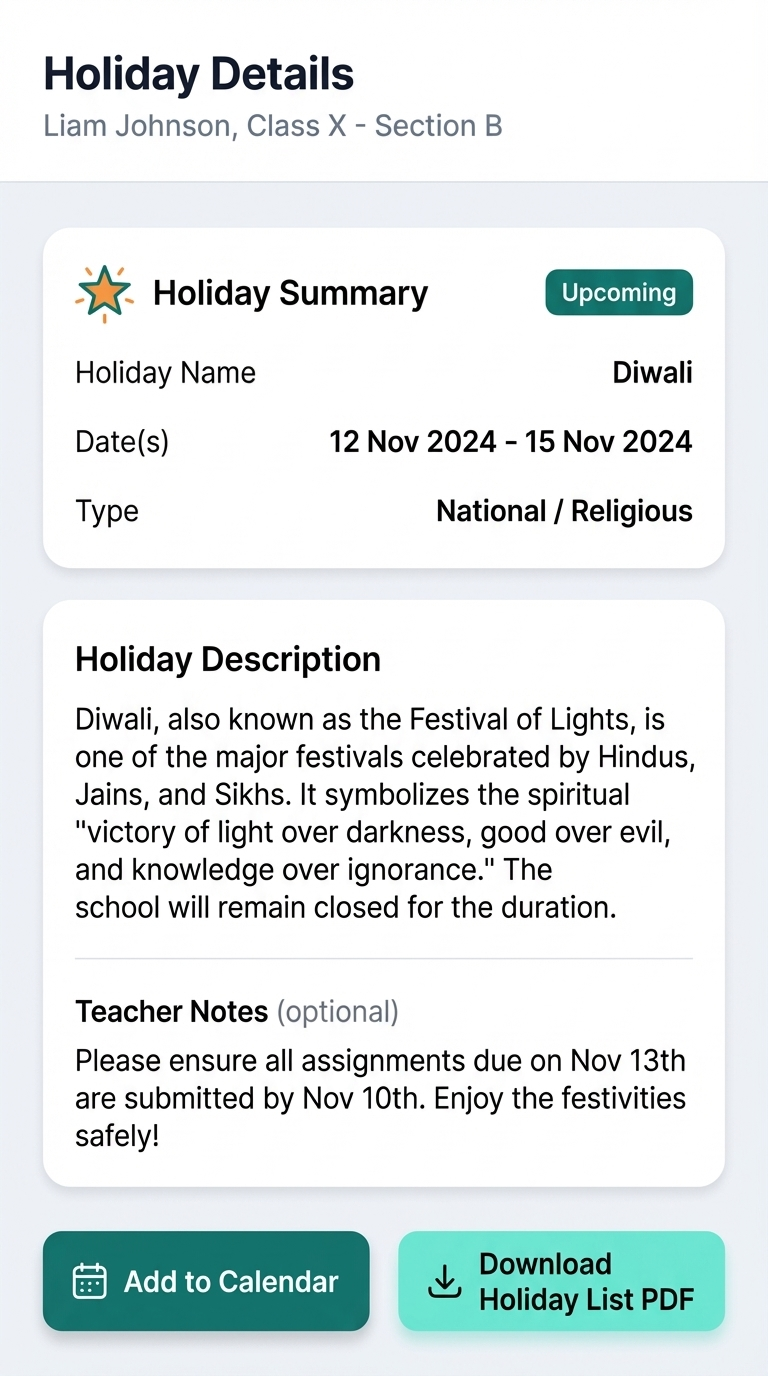Select the Liam Johnson class subtitle

[272, 126]
